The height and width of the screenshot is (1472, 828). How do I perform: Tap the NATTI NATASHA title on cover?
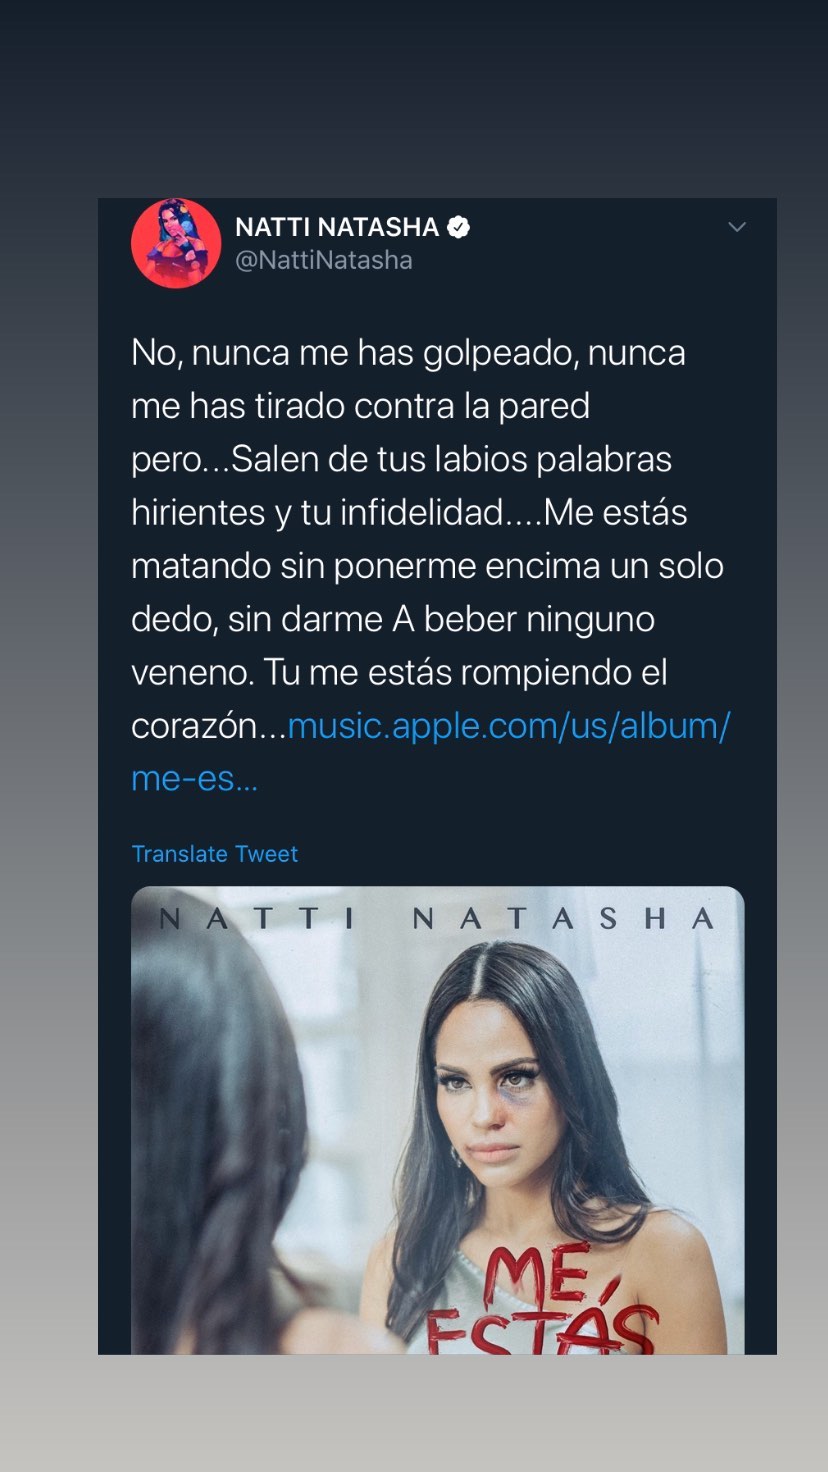coord(438,918)
